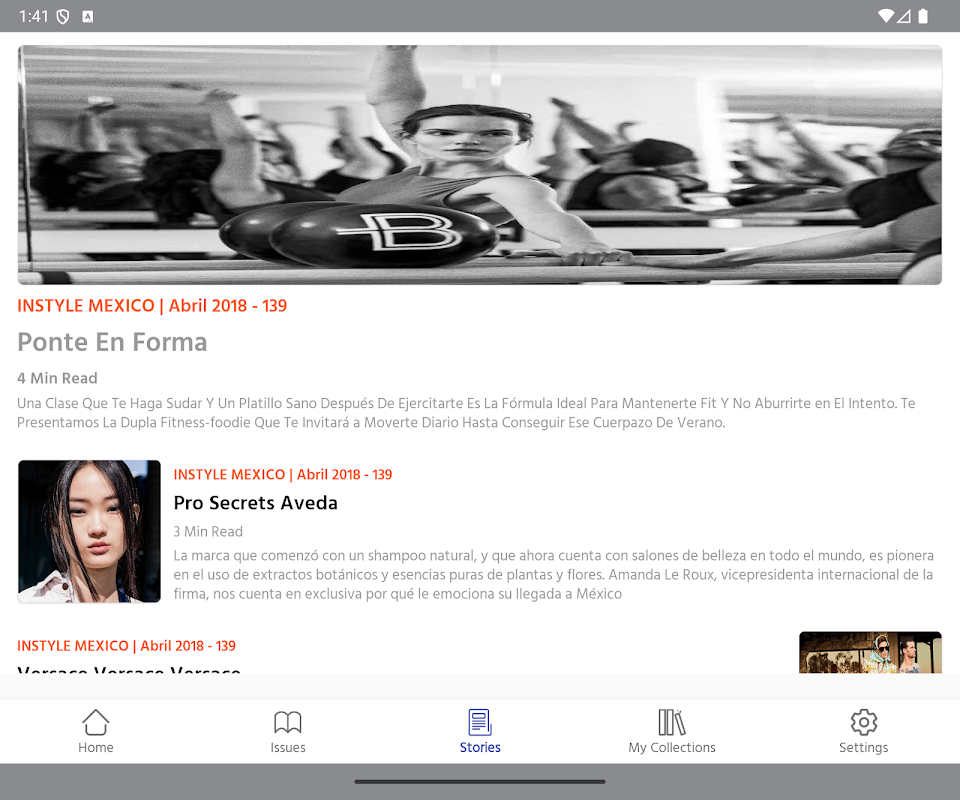The image size is (960, 800).
Task: Open the Versace story thumbnail
Action: [x=870, y=652]
